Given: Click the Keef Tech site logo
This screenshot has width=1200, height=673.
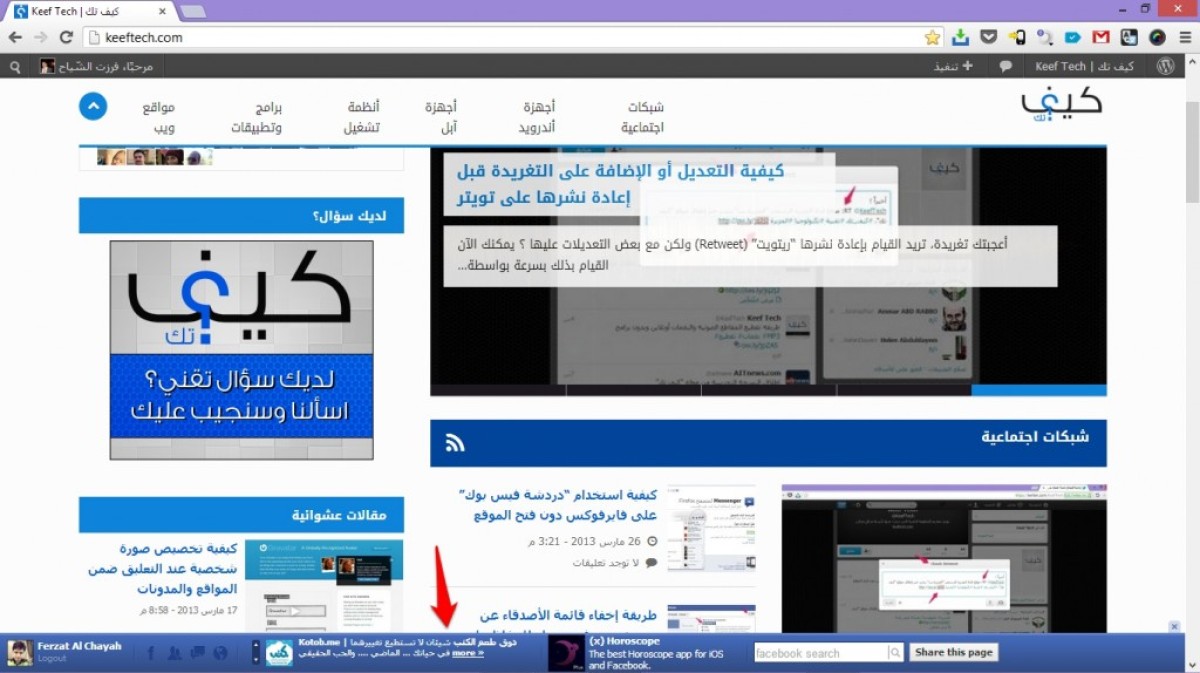Looking at the screenshot, I should (1062, 105).
